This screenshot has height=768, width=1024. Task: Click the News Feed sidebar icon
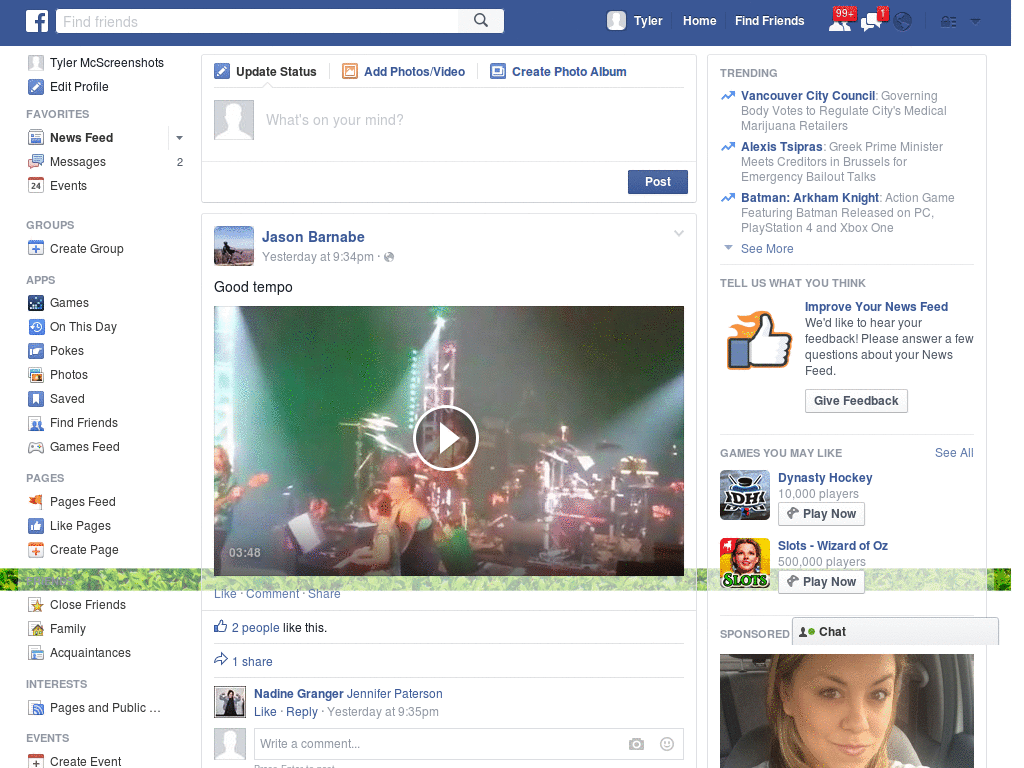click(x=36, y=138)
